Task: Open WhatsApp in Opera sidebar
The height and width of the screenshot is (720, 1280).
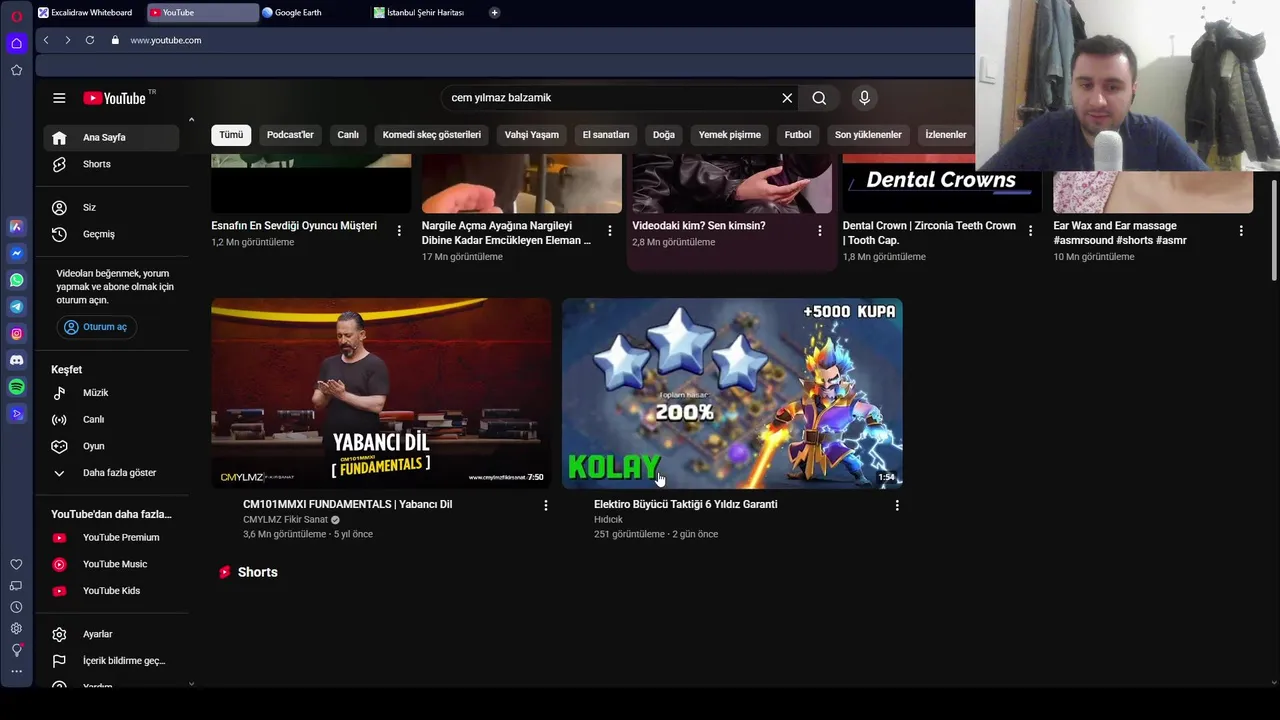Action: point(16,280)
